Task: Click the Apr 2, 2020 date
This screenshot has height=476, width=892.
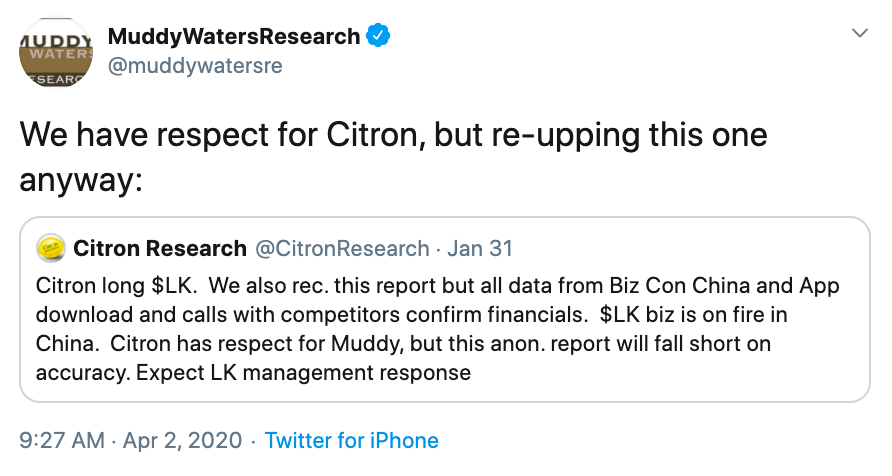Action: pyautogui.click(x=183, y=440)
